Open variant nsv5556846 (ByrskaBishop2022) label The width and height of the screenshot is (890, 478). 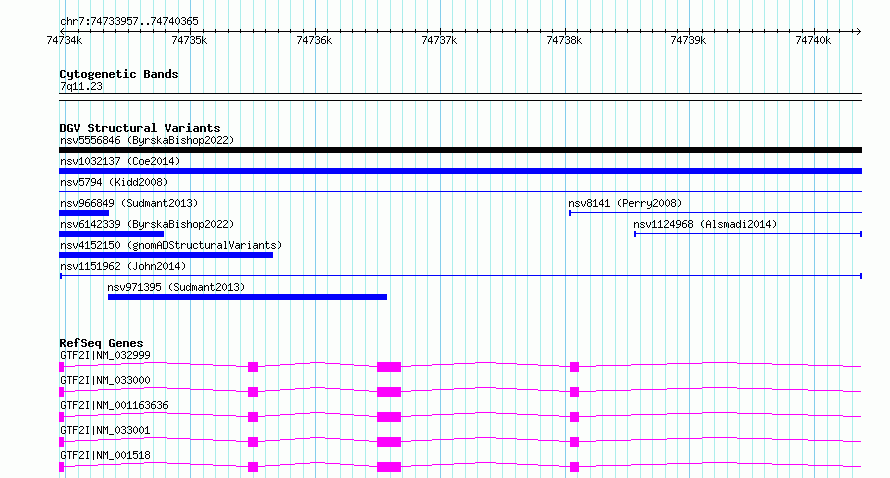147,140
